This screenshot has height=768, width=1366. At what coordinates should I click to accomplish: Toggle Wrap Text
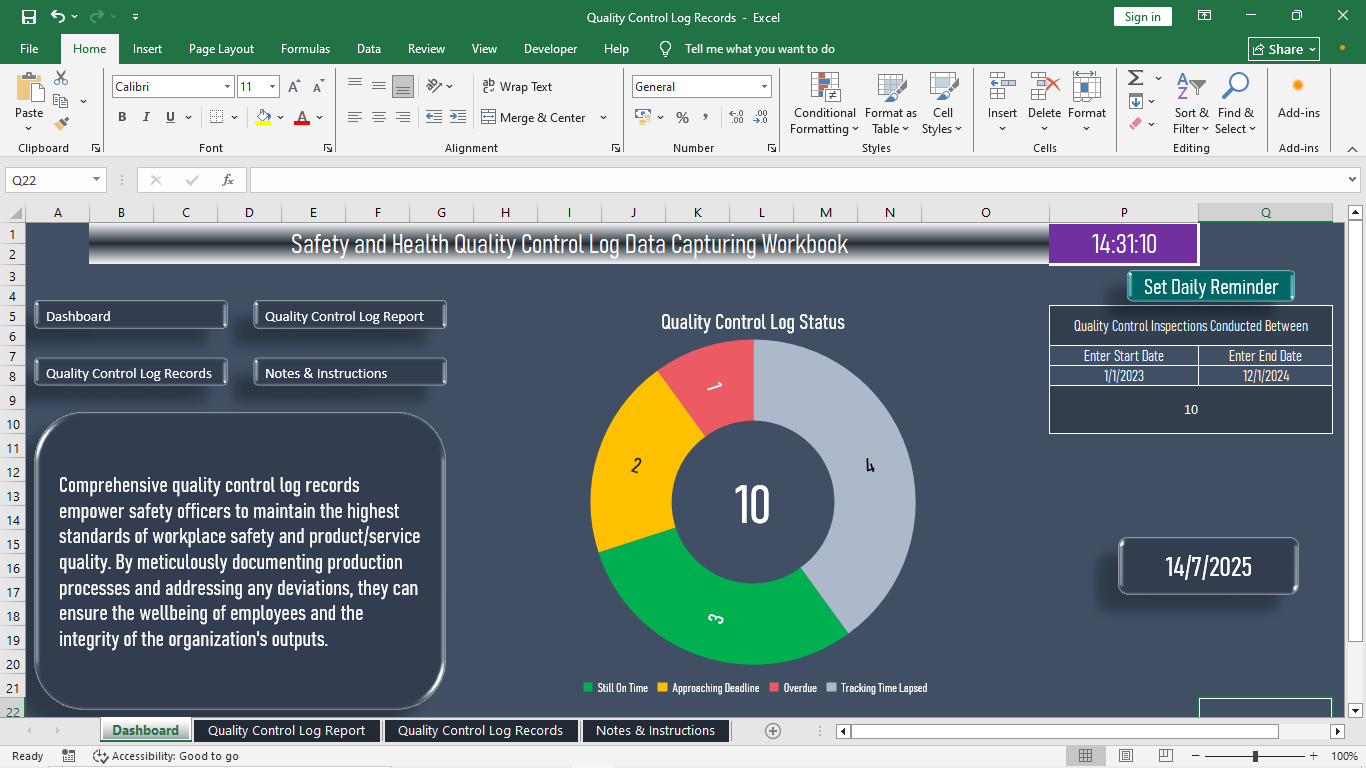click(x=517, y=87)
